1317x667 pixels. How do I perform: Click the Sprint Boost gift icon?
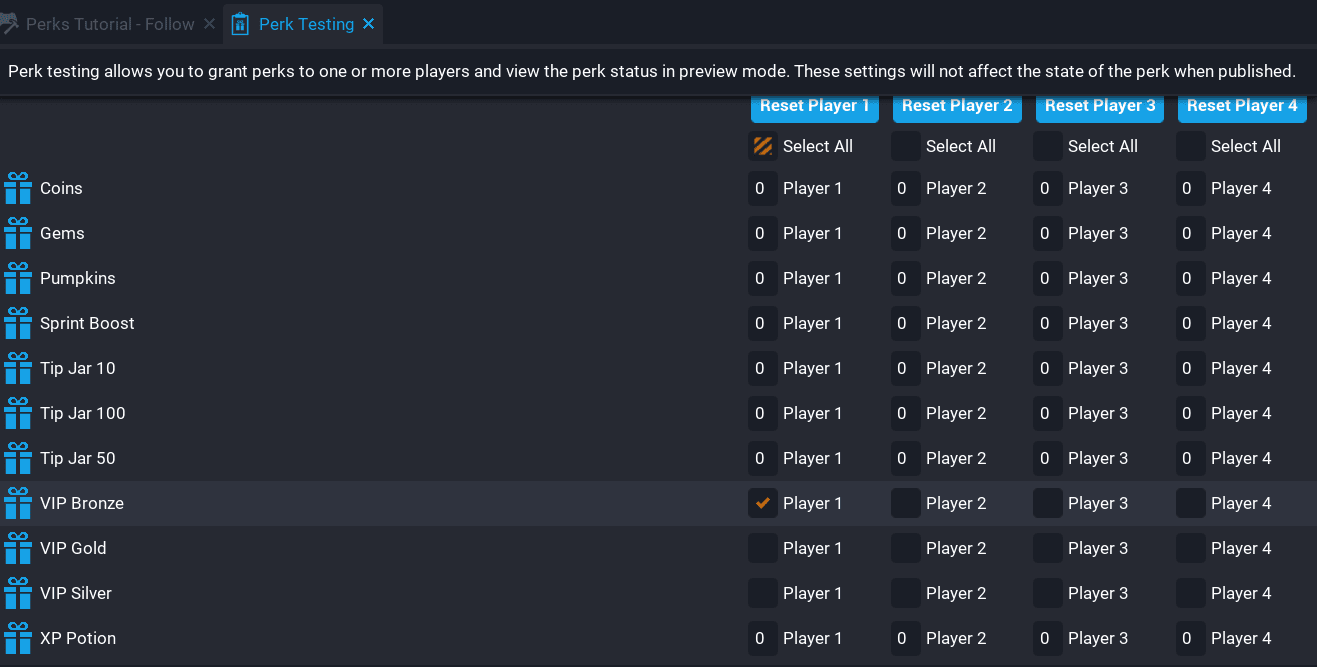[18, 323]
